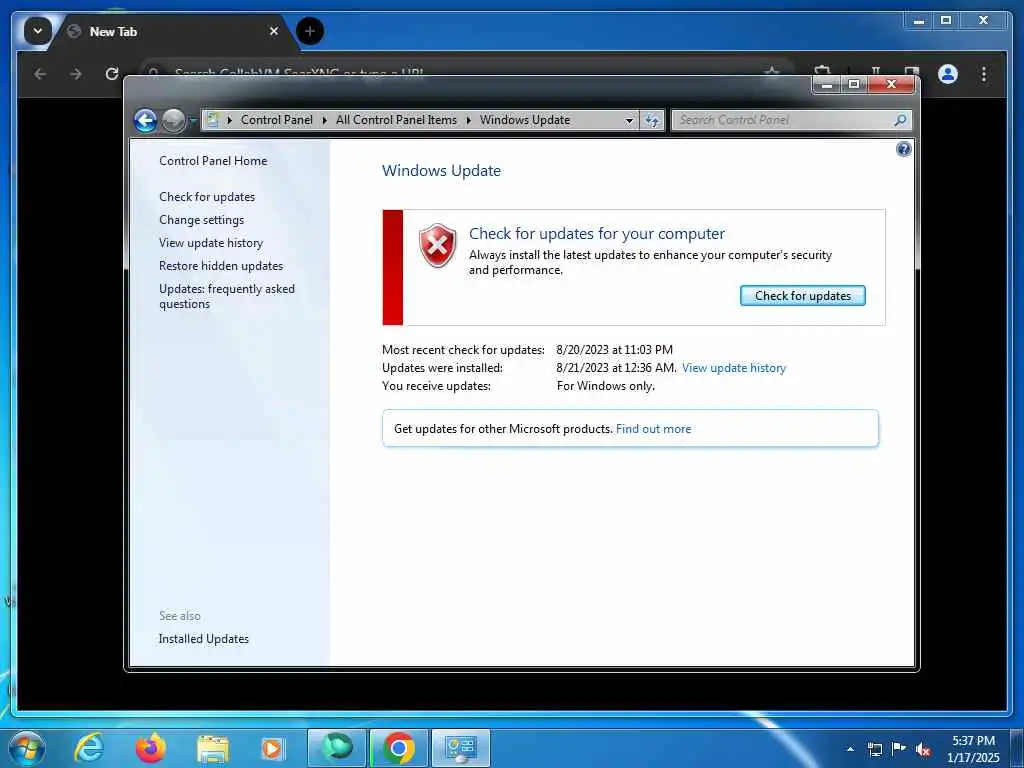Minimize the Control Panel window
Image resolution: width=1024 pixels, height=768 pixels.
click(x=826, y=84)
